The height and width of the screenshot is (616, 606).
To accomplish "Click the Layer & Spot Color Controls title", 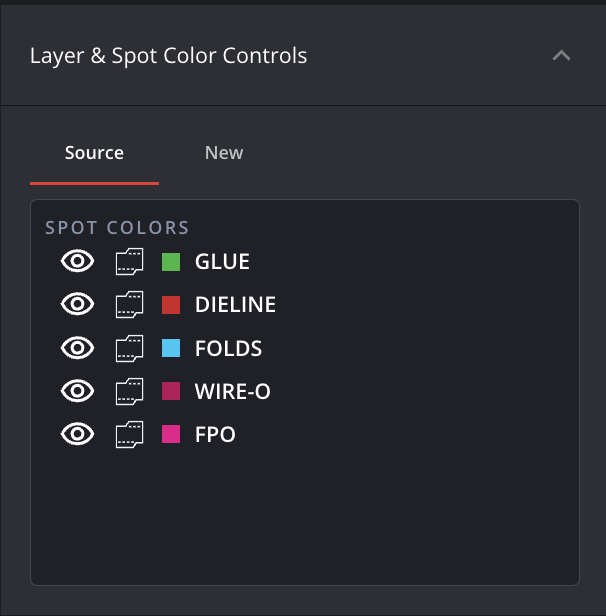I will [169, 56].
